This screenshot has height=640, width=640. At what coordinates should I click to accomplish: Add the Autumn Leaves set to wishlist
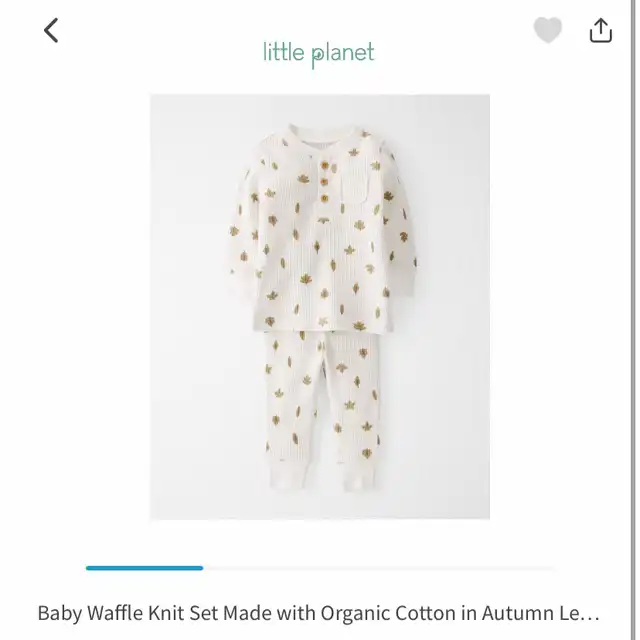[548, 30]
